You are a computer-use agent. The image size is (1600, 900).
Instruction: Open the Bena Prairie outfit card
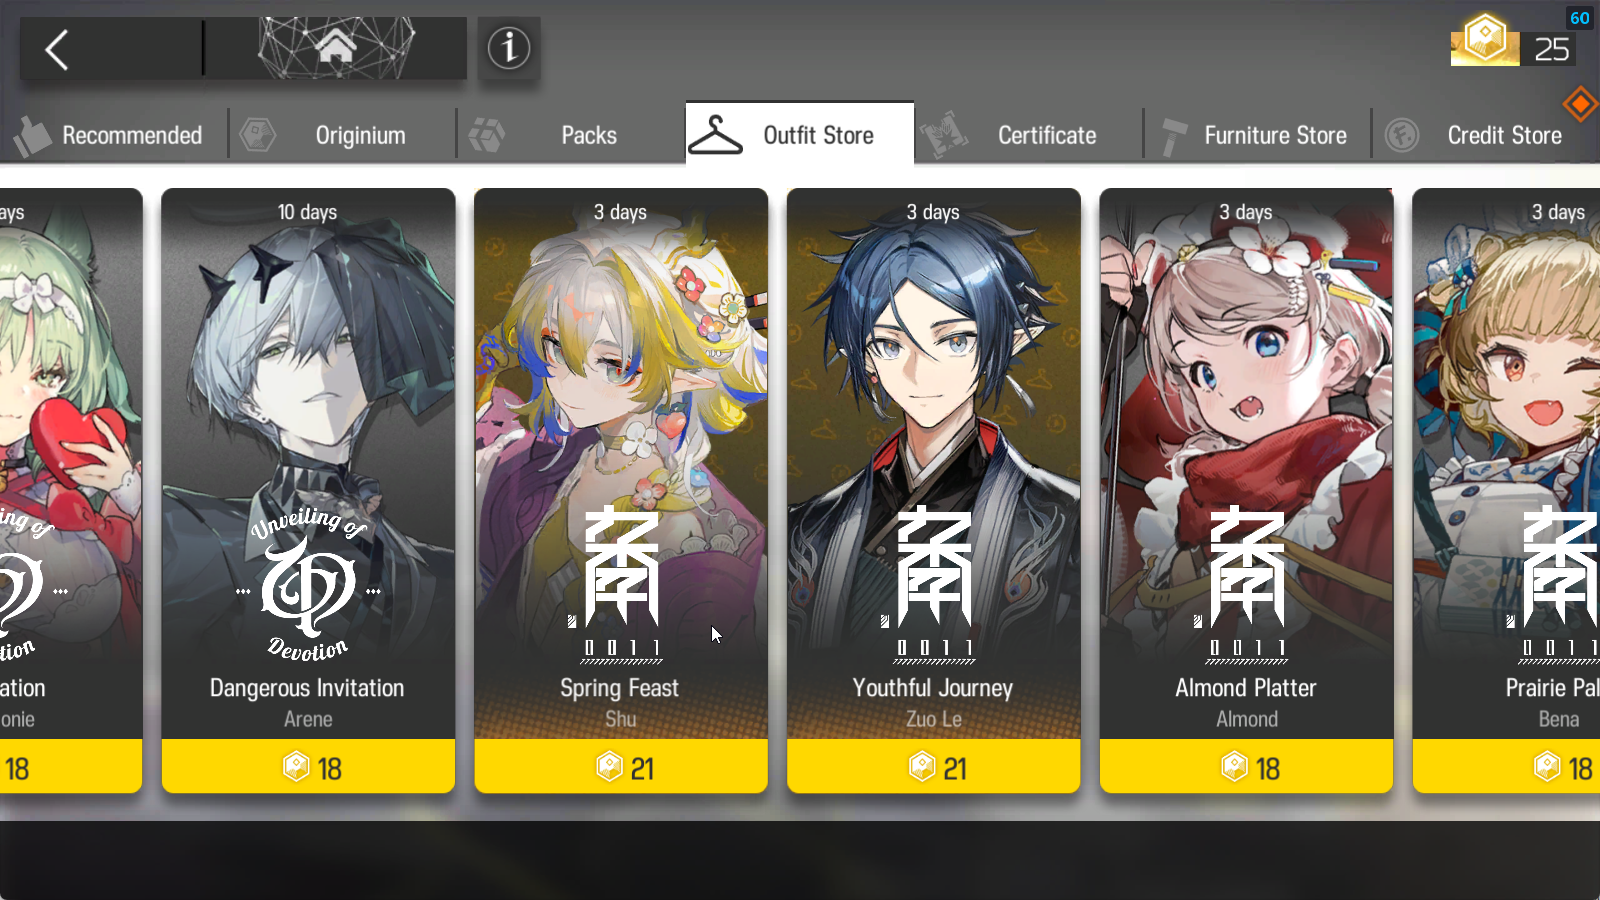1506,464
